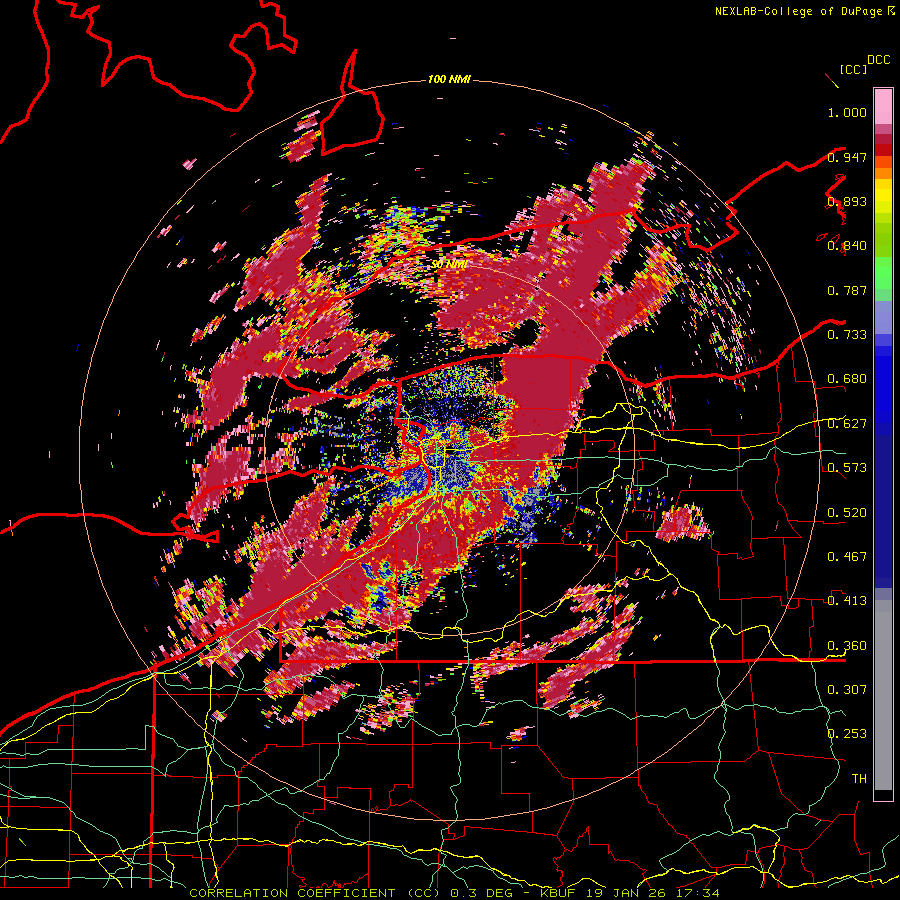Click the 0.360 scale value

[847, 646]
